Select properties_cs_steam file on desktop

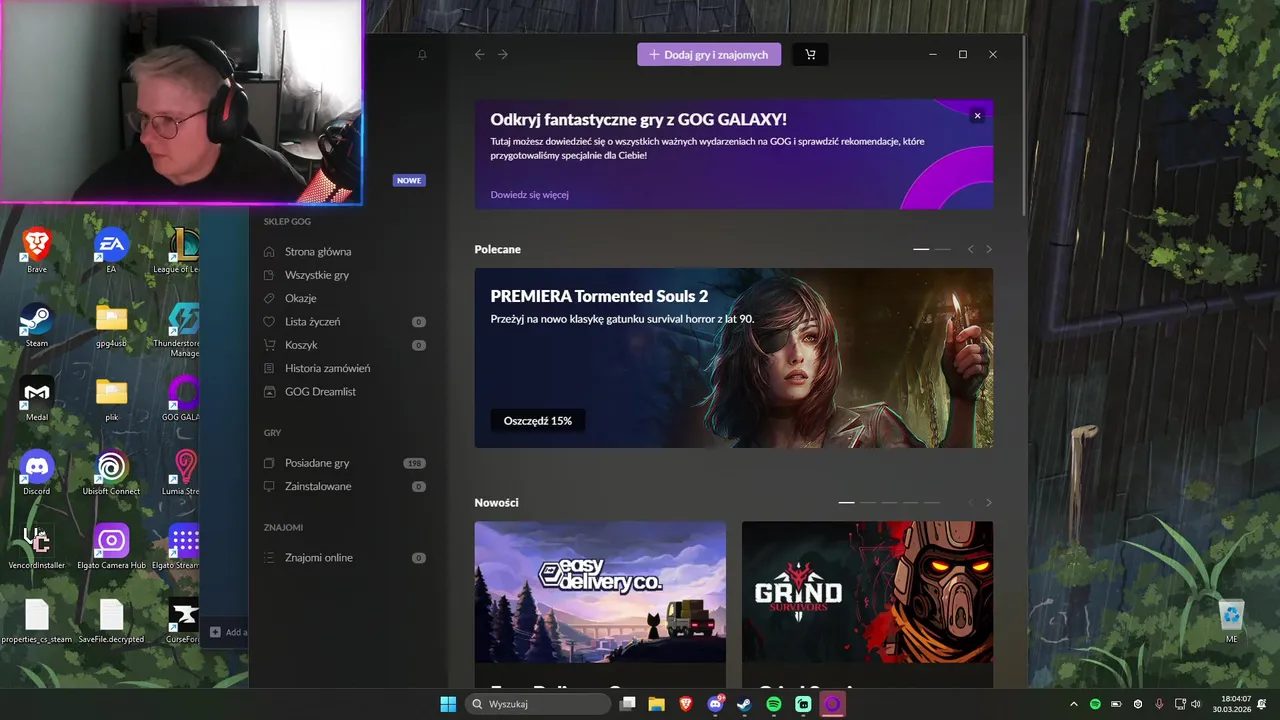37,620
